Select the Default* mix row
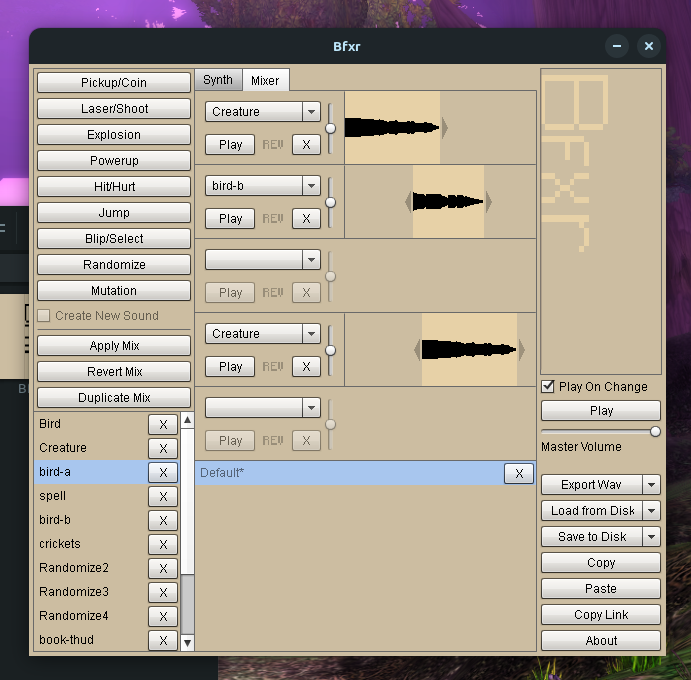This screenshot has width=691, height=680. (349, 473)
